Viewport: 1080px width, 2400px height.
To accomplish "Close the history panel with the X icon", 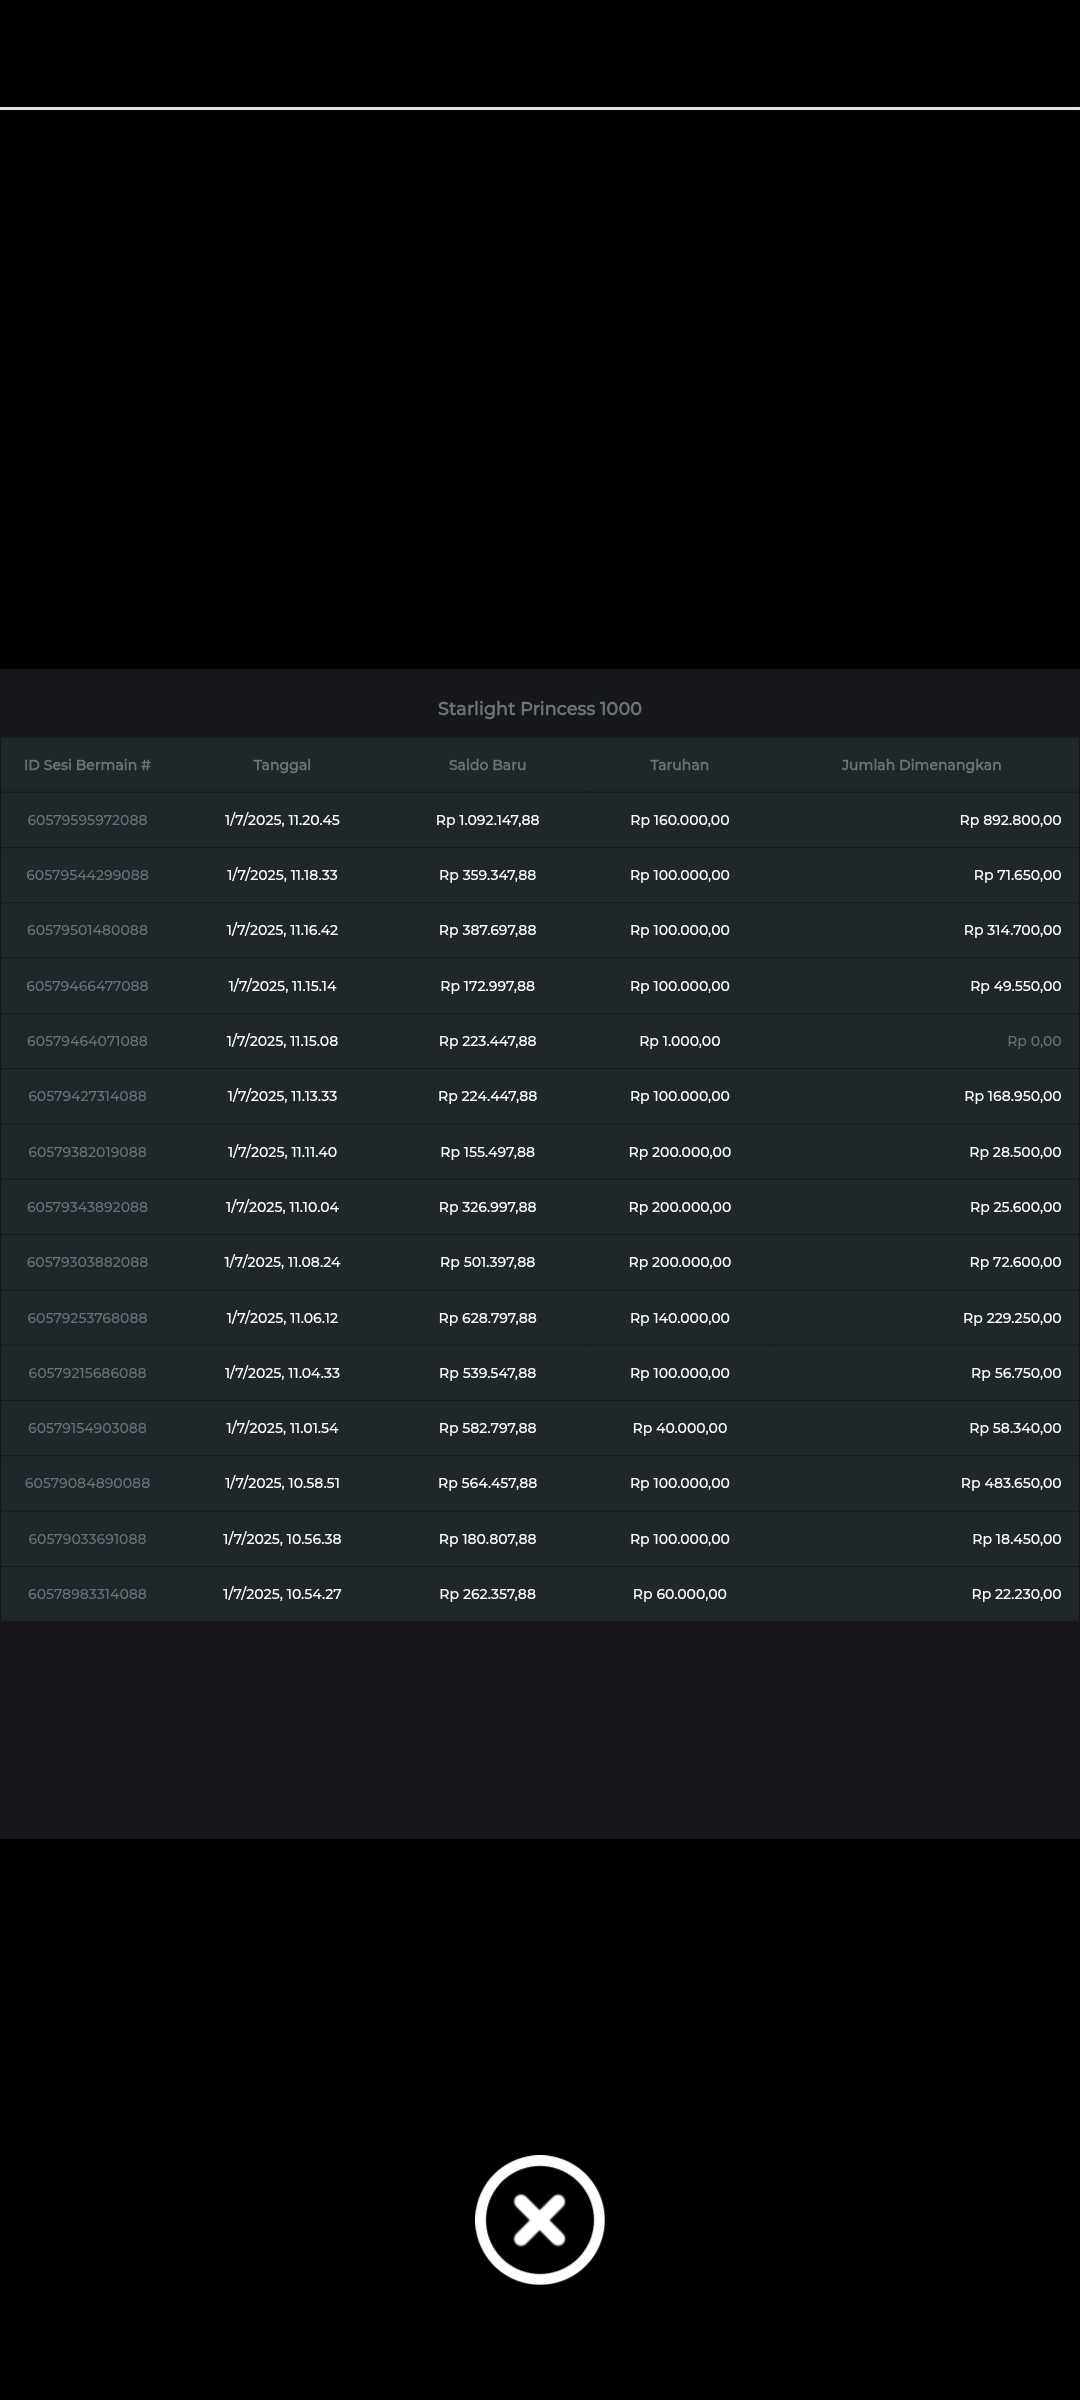I will [x=540, y=2219].
